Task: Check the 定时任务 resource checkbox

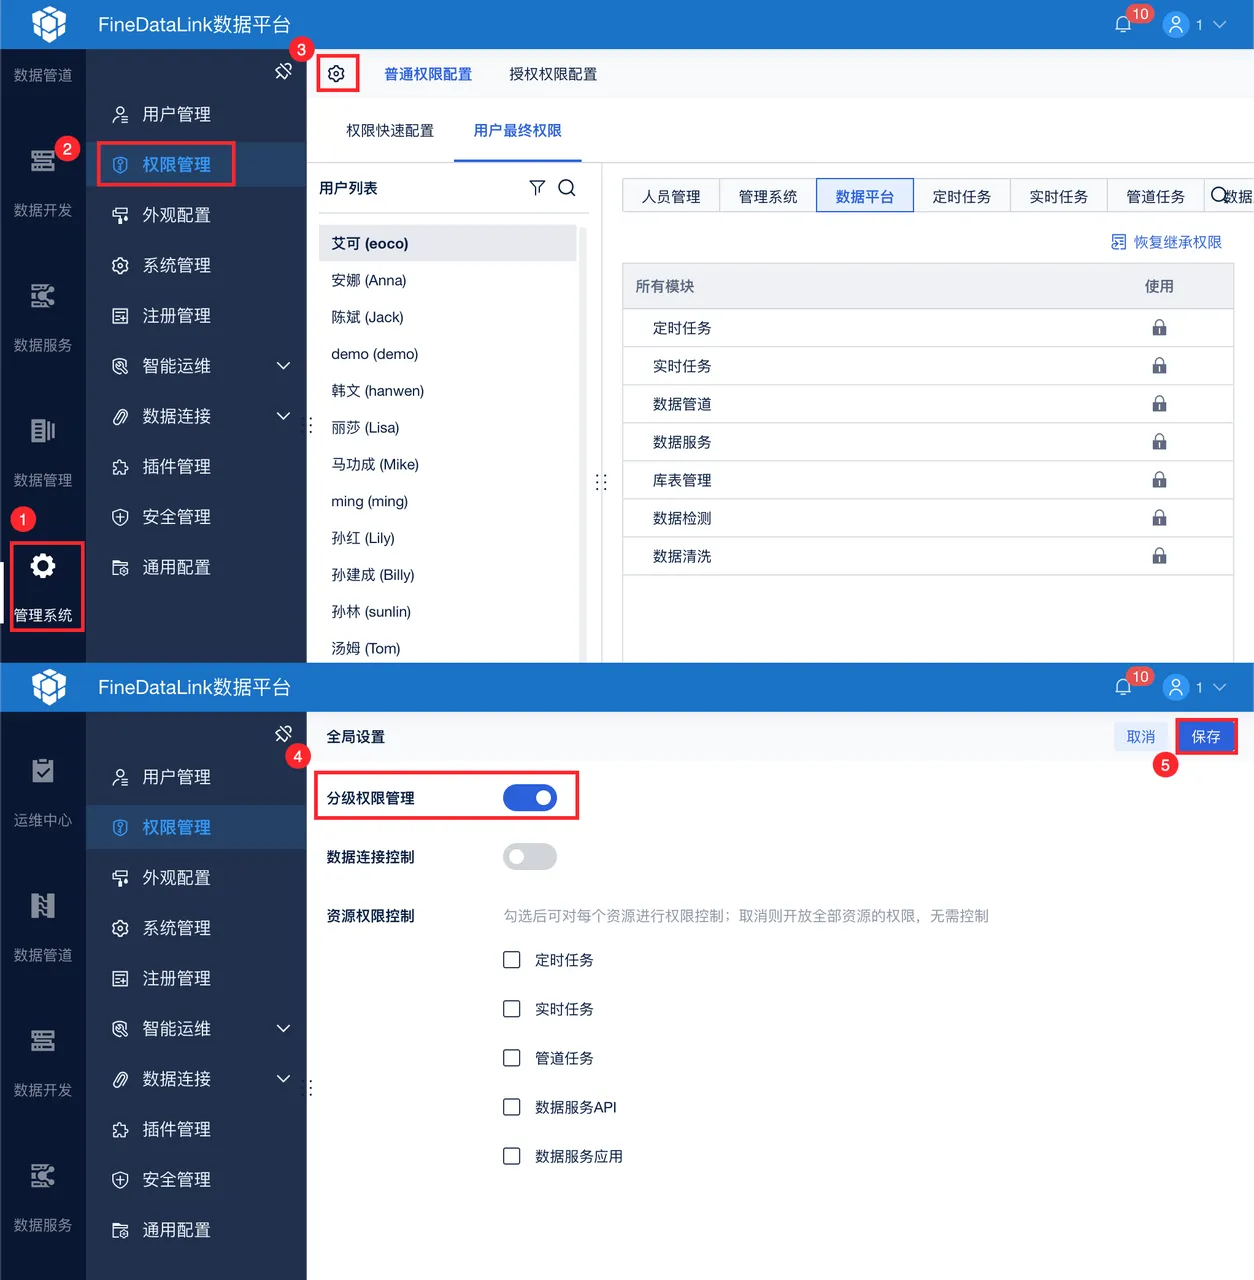Action: [x=512, y=960]
